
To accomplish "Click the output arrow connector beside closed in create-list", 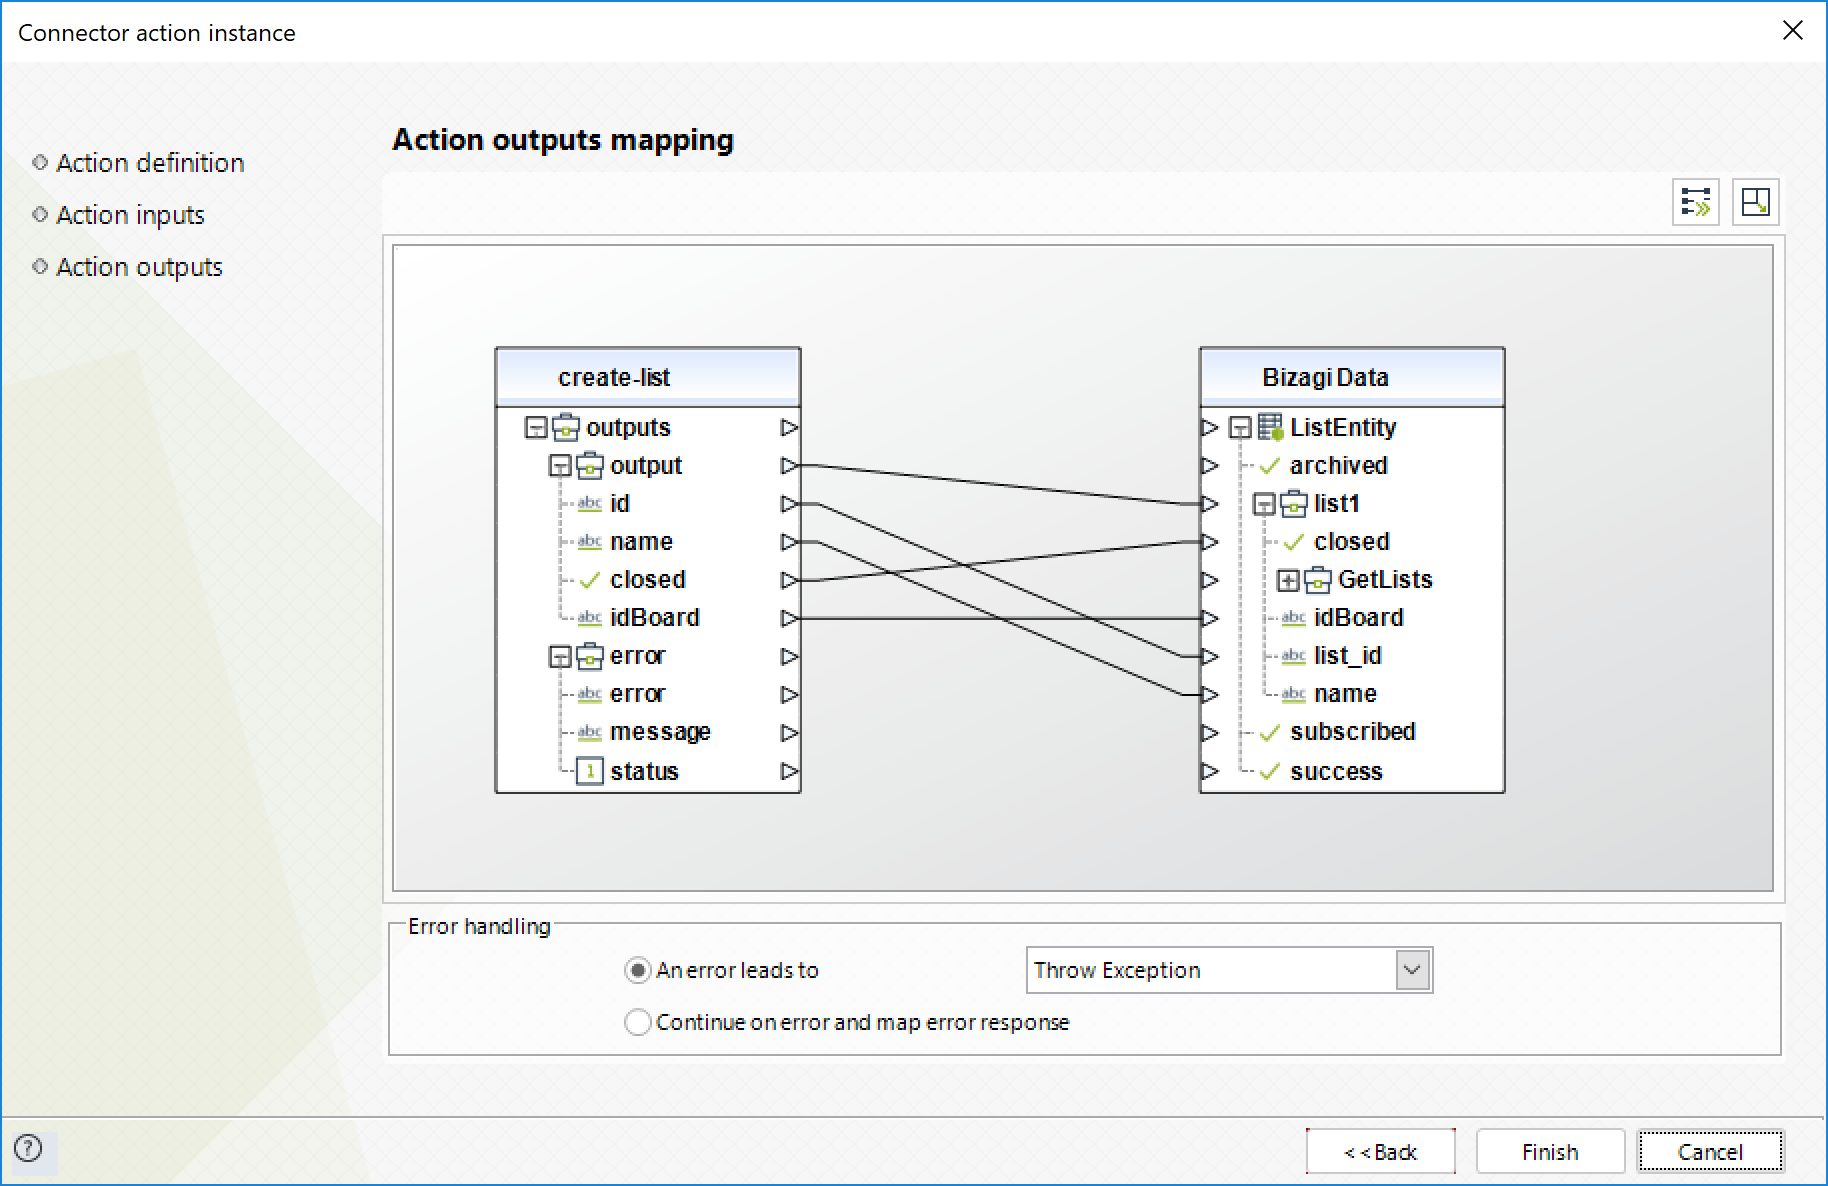I will [789, 580].
